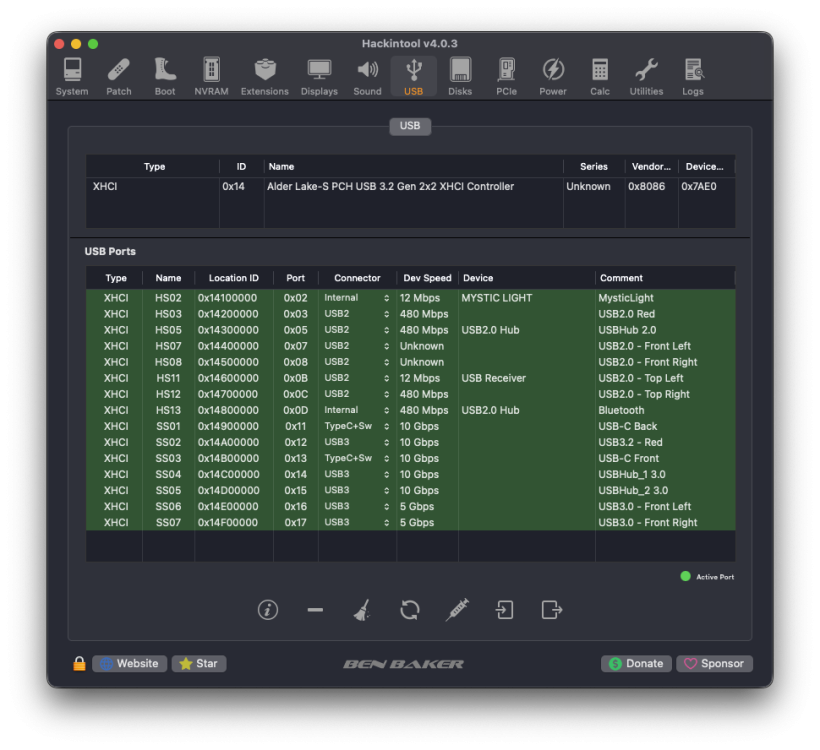Open the Disks section icon
The height and width of the screenshot is (750, 820).
tap(460, 76)
